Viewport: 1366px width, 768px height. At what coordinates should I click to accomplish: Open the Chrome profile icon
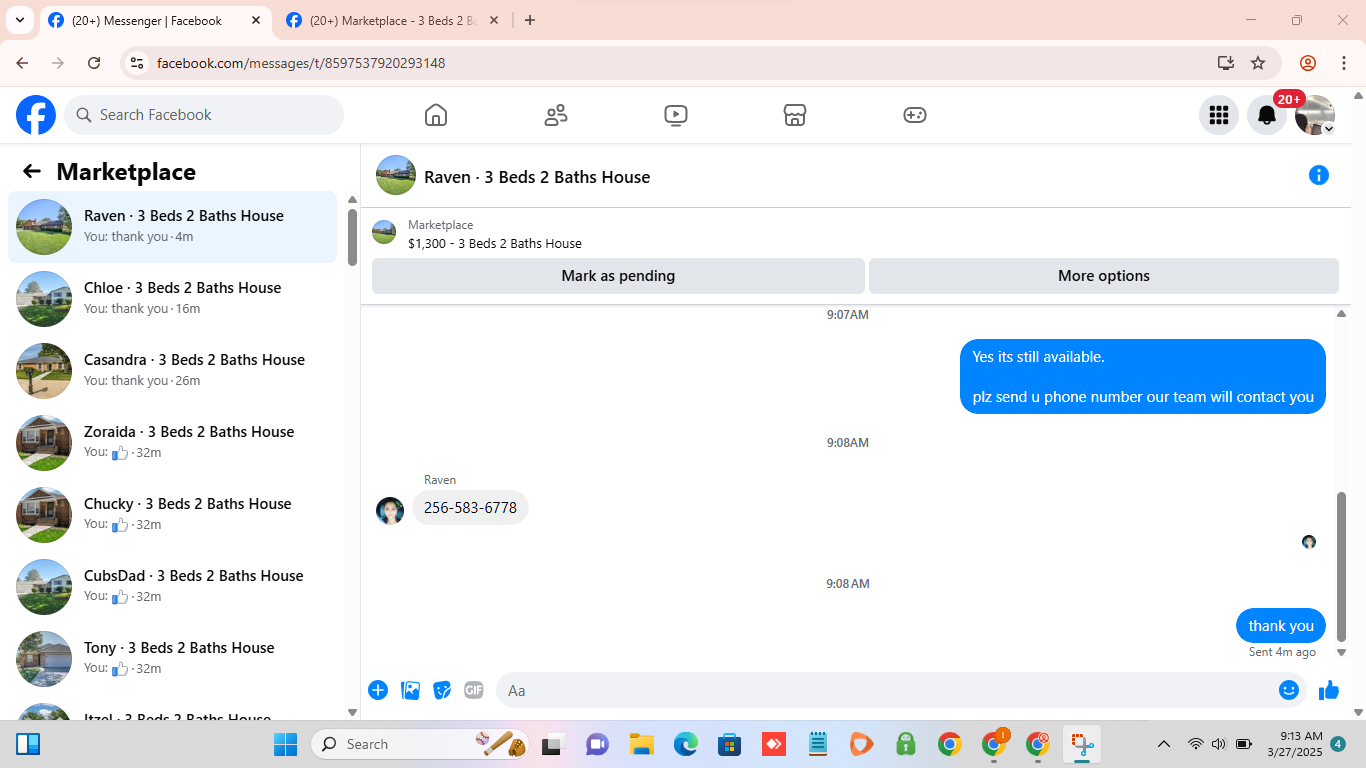tap(1308, 63)
